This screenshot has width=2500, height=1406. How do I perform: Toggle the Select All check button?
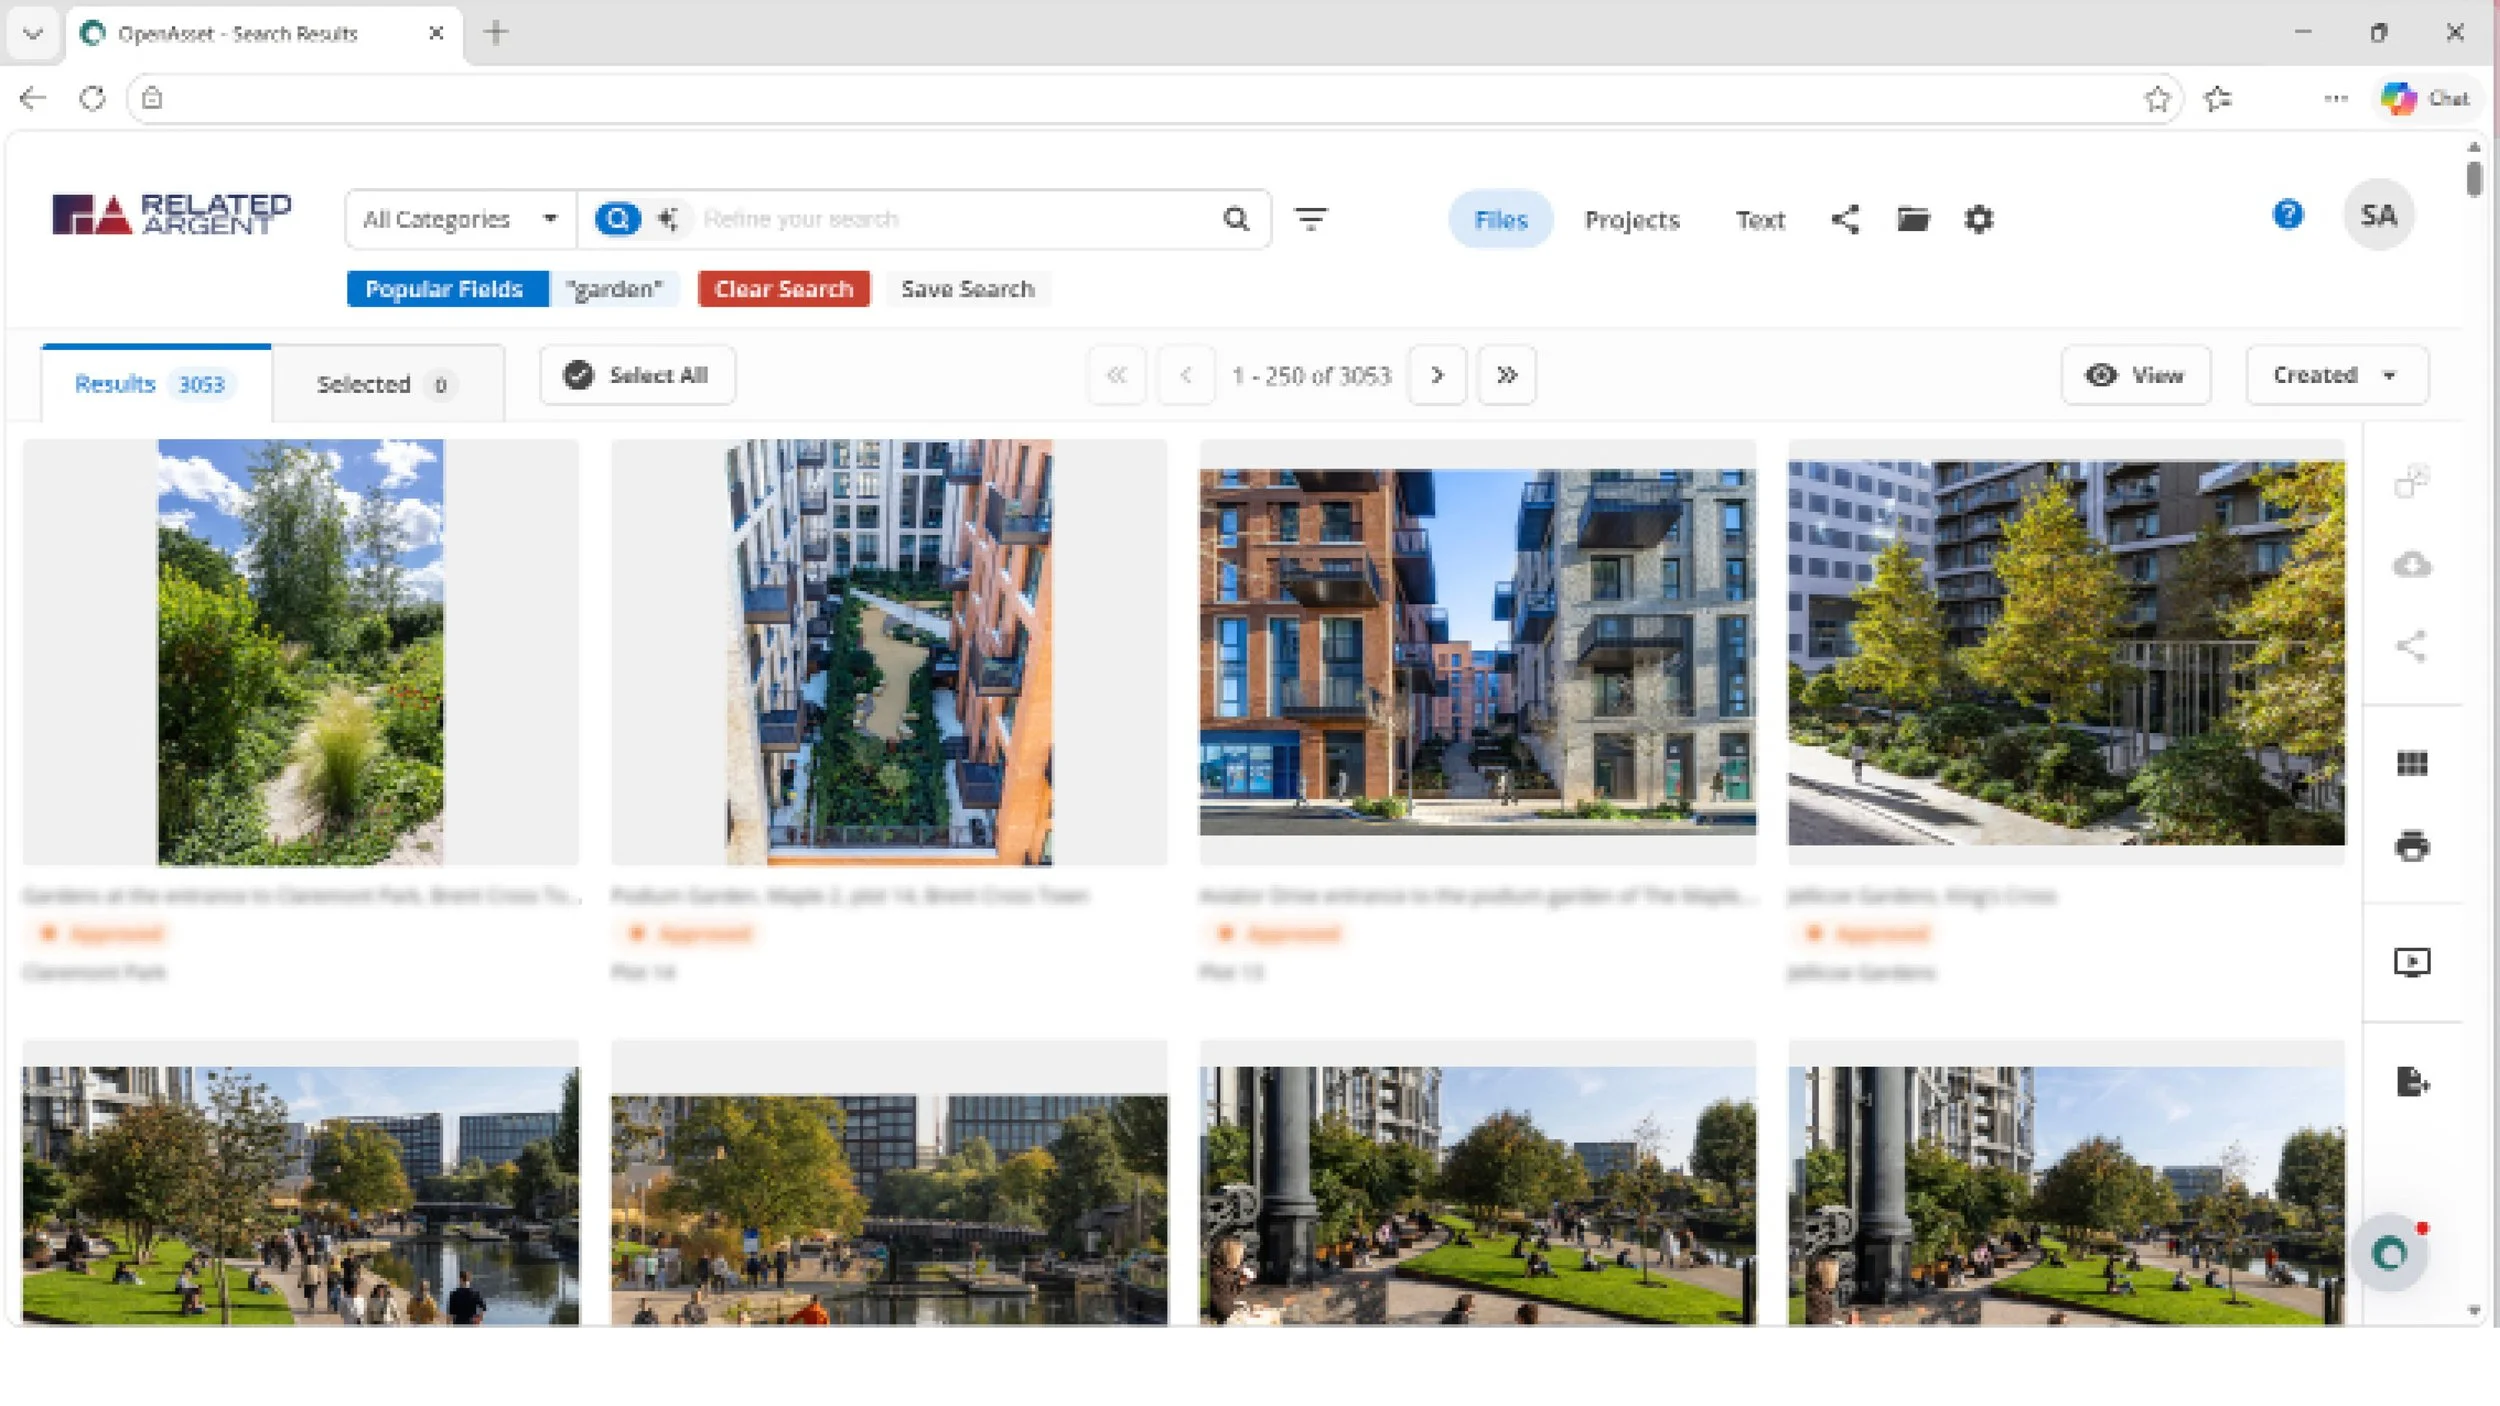(x=637, y=375)
